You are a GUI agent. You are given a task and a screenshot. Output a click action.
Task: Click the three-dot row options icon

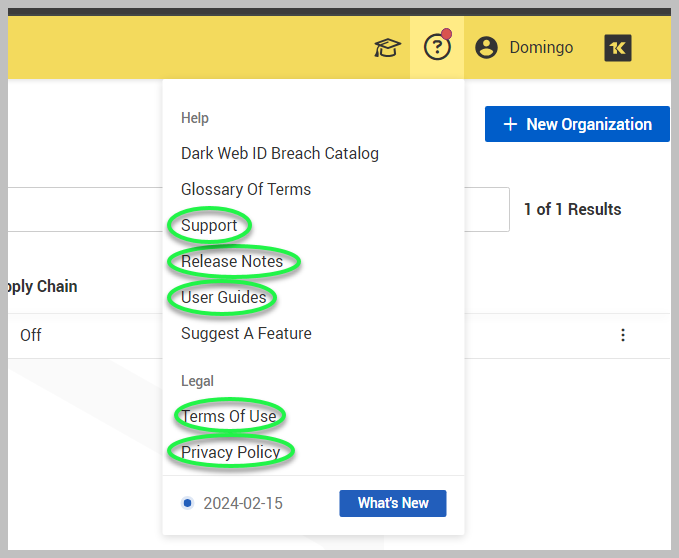coord(623,335)
